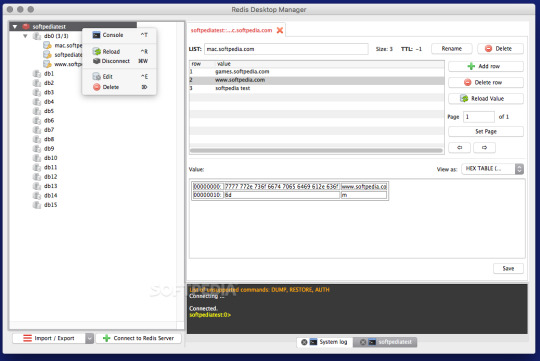
Task: Select the softpedia test row
Action: click(x=316, y=88)
